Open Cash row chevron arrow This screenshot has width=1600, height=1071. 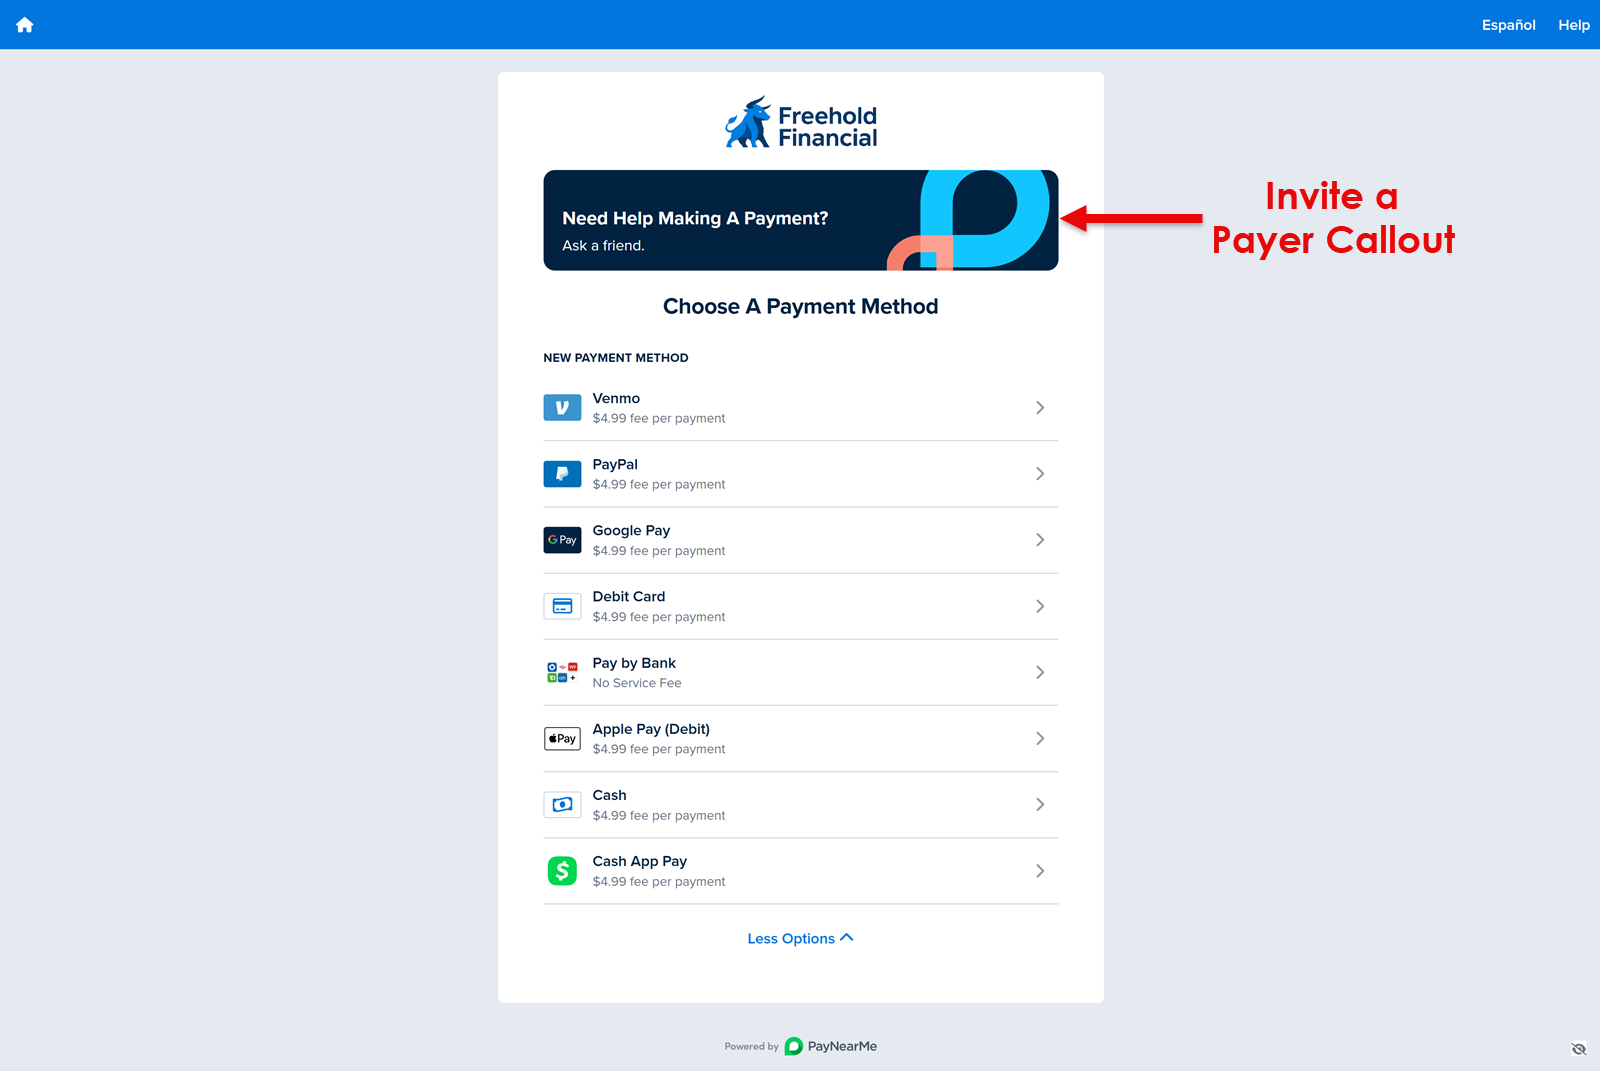tap(1040, 805)
